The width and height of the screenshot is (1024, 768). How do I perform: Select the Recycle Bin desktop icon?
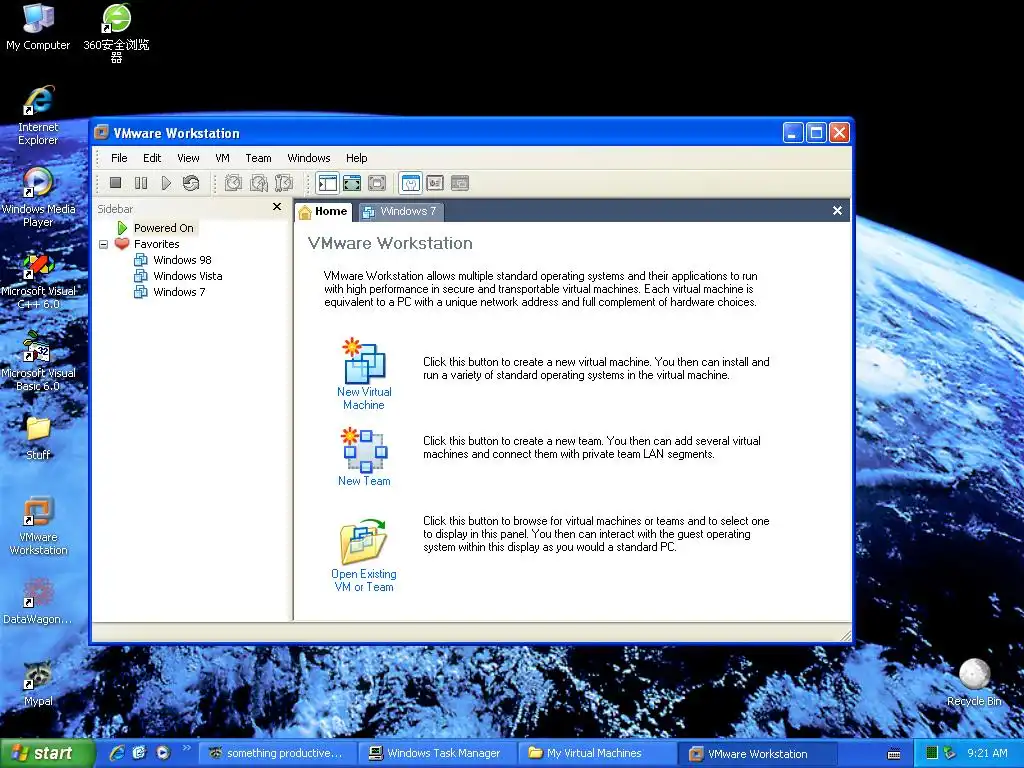[974, 682]
